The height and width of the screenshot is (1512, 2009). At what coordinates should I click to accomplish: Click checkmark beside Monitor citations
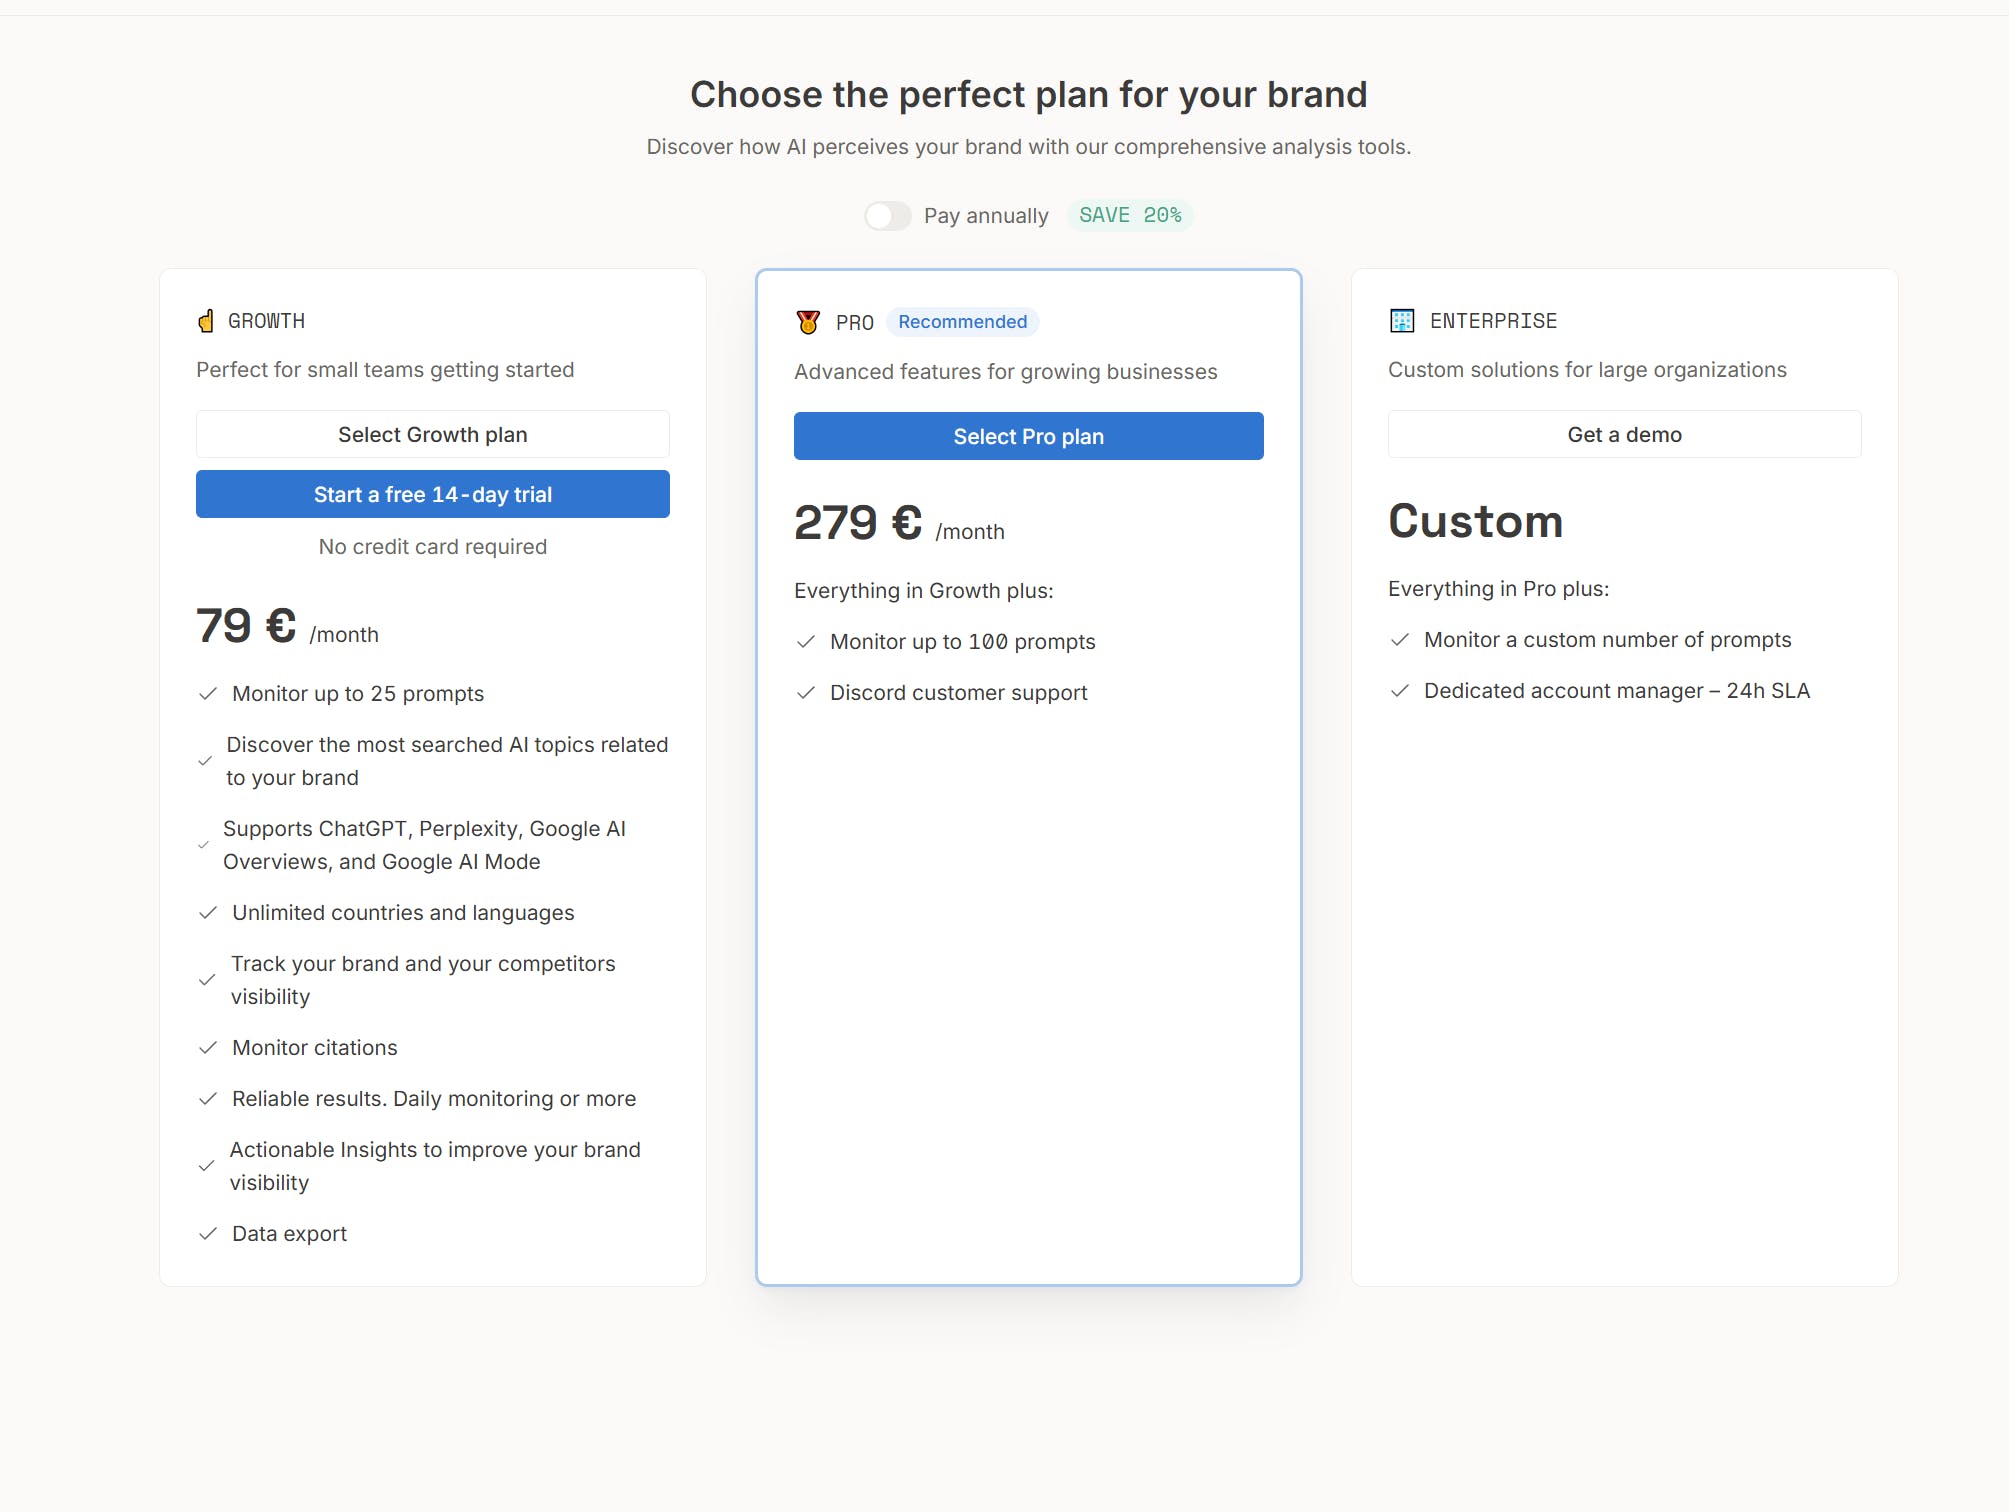[x=208, y=1048]
